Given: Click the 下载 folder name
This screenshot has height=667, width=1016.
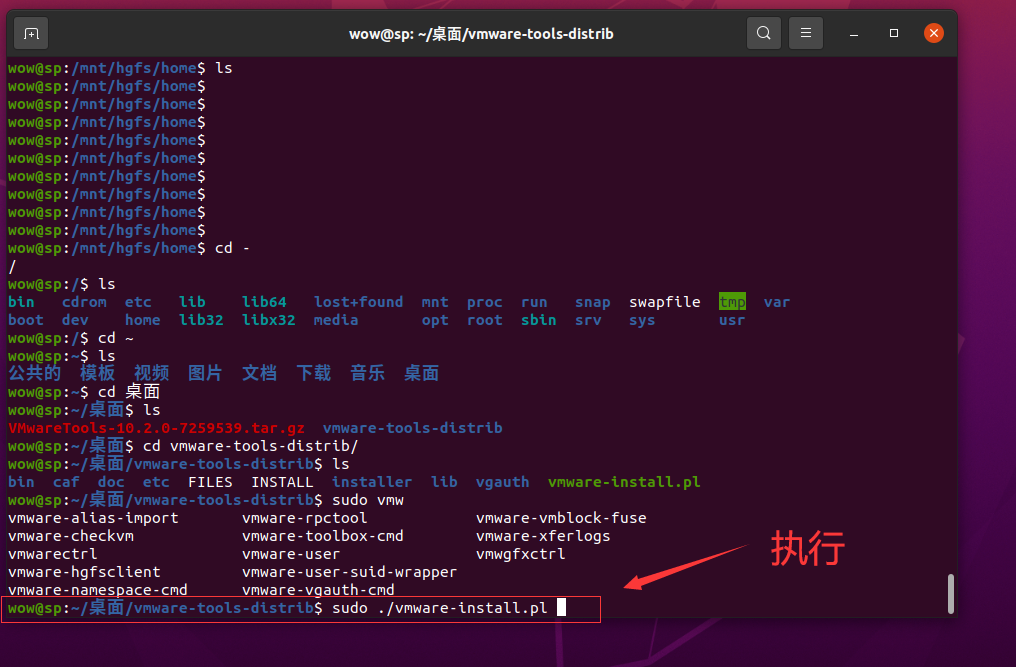Looking at the screenshot, I should [x=314, y=373].
